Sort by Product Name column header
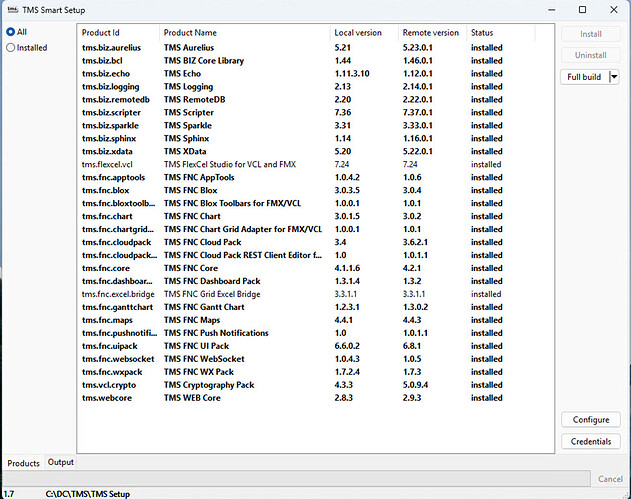The image size is (631, 499). [x=243, y=33]
